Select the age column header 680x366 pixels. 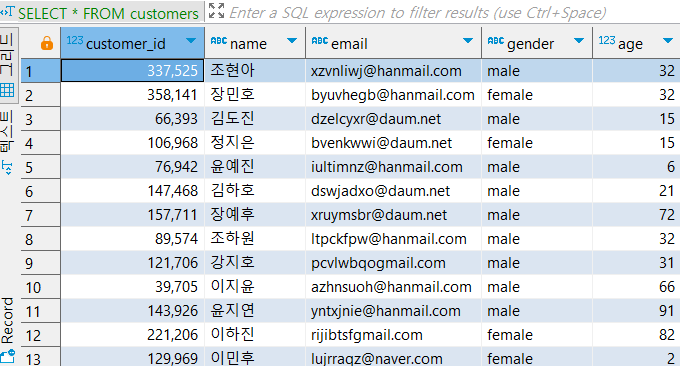coord(636,43)
